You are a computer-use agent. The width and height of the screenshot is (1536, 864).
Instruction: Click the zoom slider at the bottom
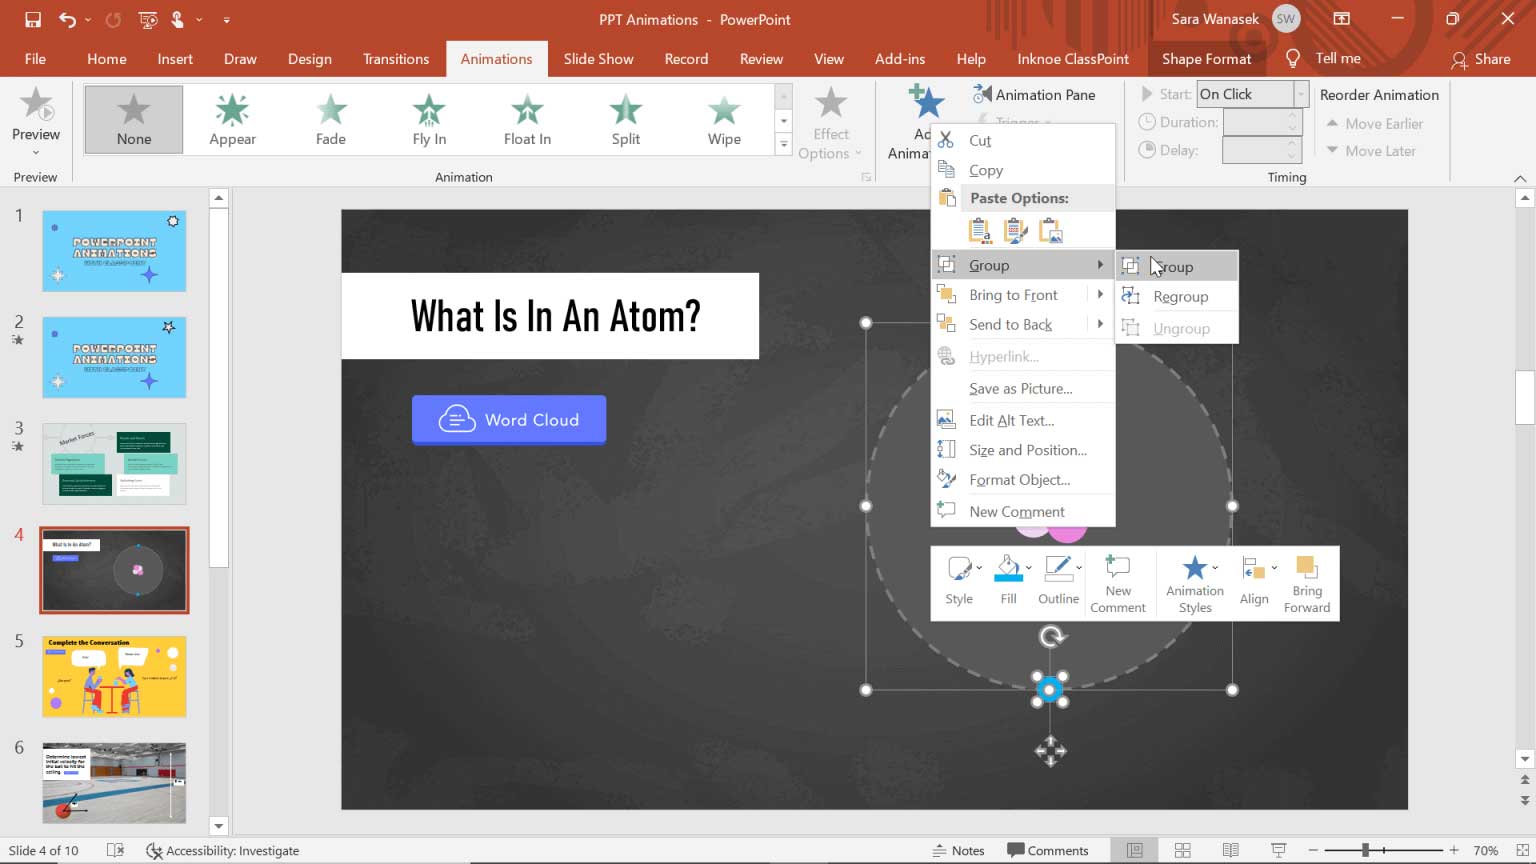point(1384,849)
